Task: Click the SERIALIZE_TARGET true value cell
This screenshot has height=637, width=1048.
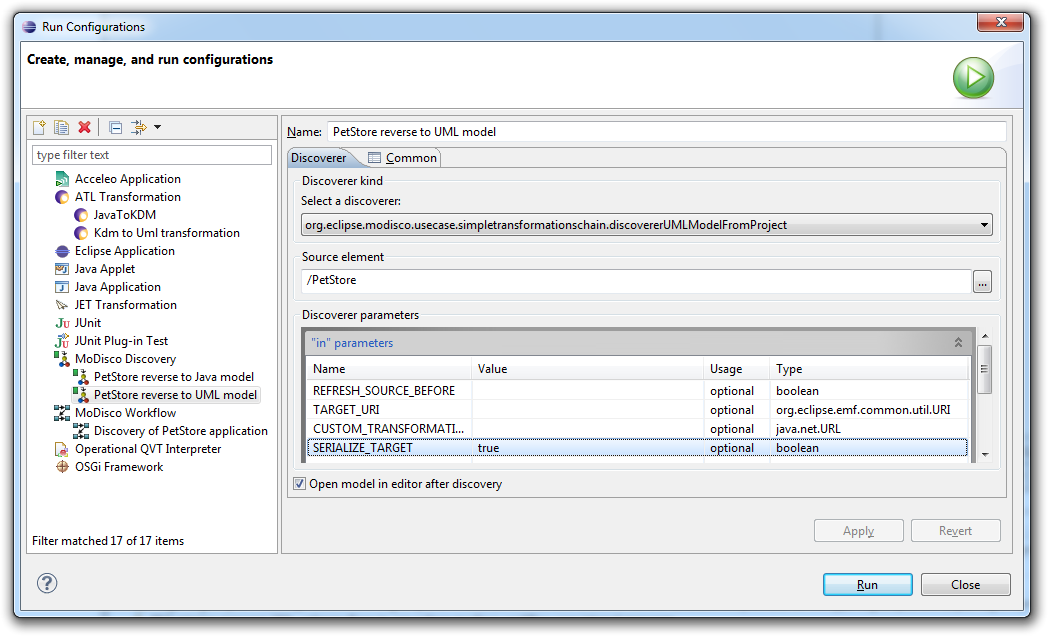Action: coord(587,448)
